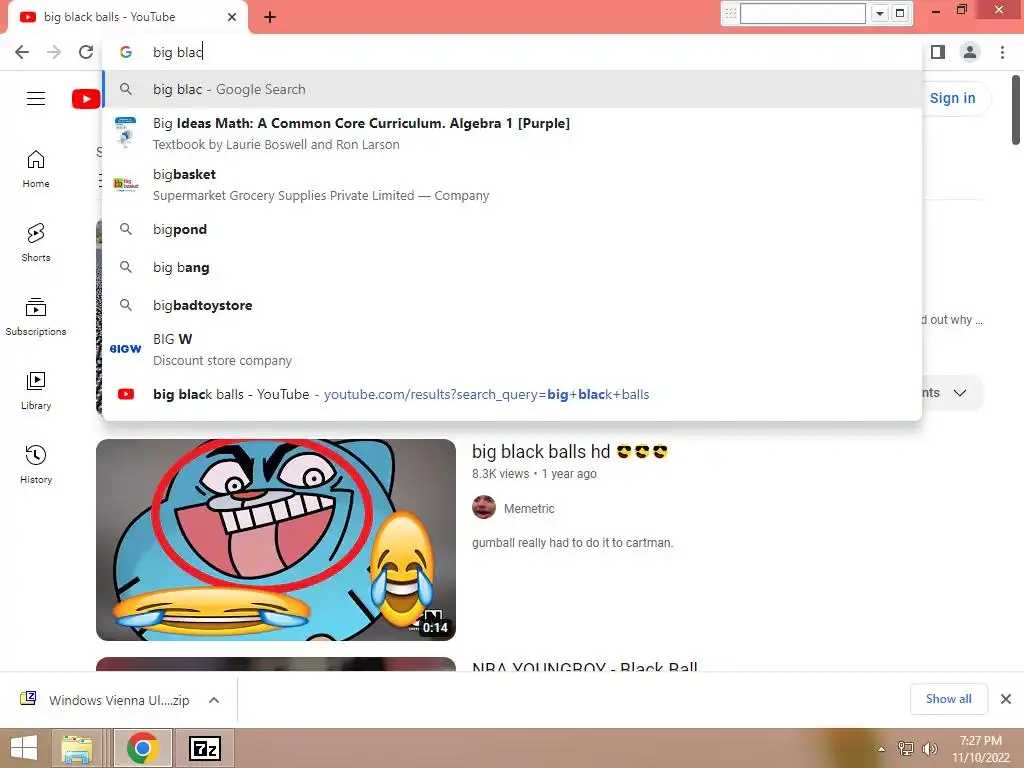The height and width of the screenshot is (768, 1024).
Task: Open History in YouTube sidebar
Action: click(x=36, y=464)
